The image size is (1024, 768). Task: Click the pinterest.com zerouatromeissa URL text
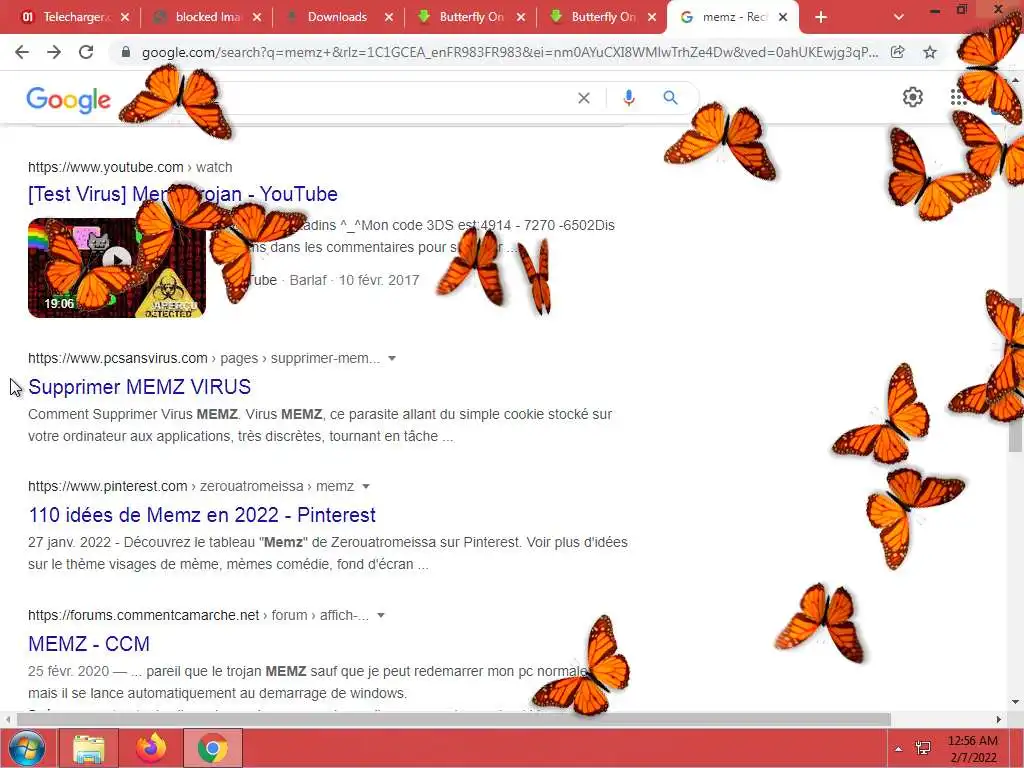[x=191, y=487]
